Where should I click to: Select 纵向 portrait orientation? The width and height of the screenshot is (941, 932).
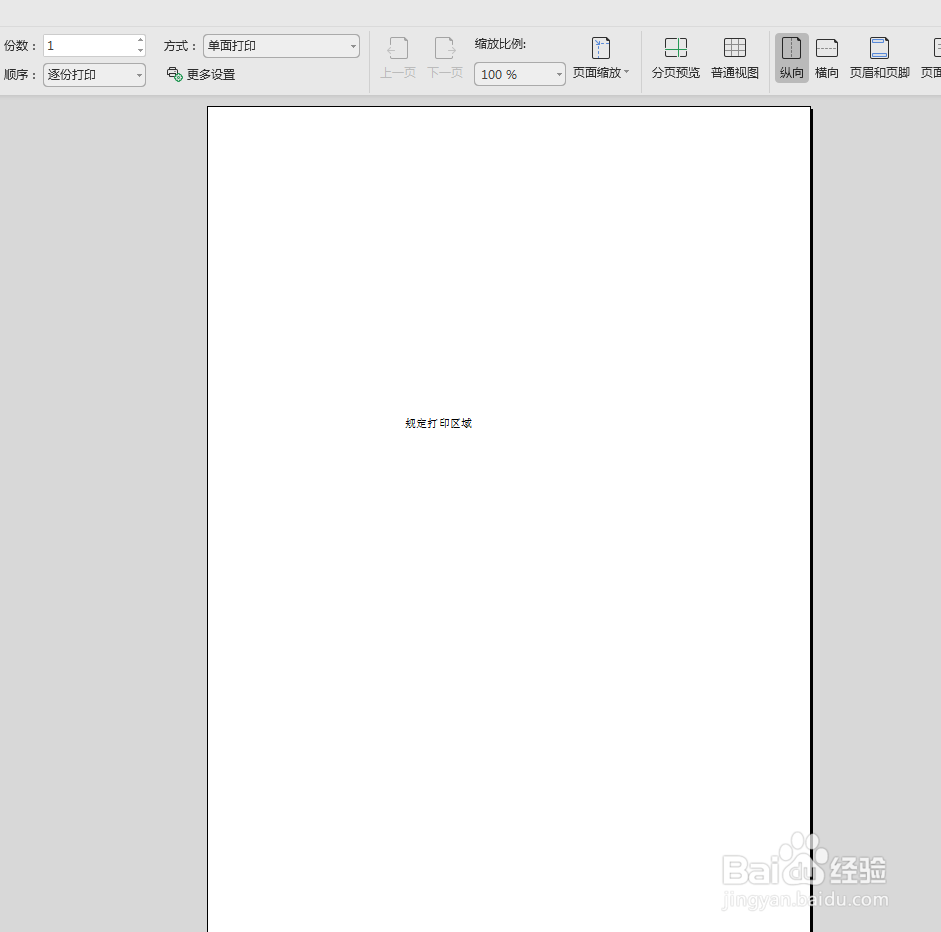click(x=792, y=58)
